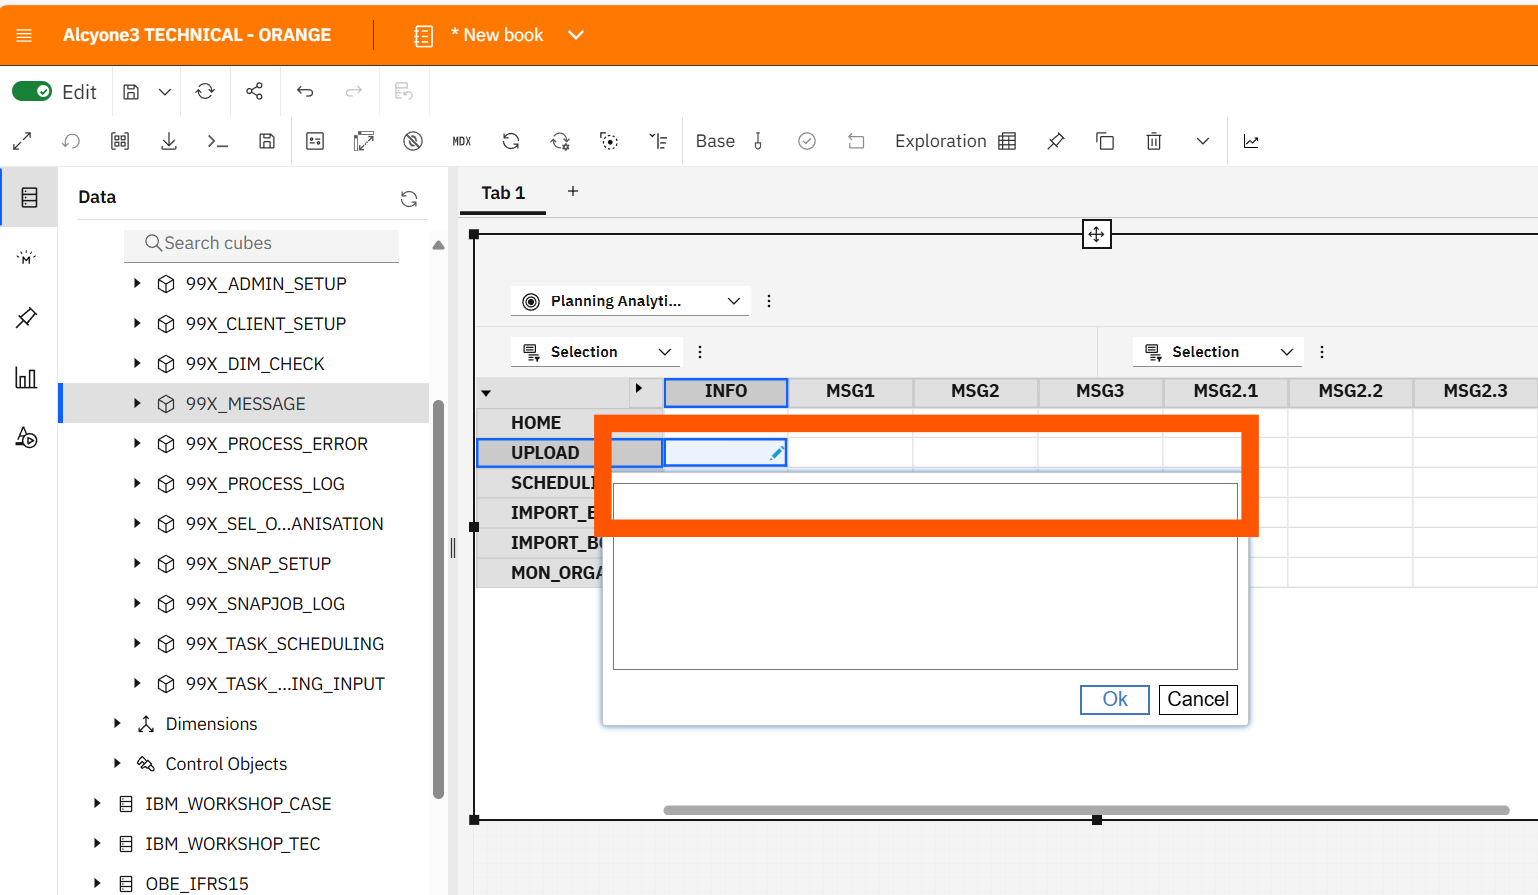Click the export download icon
1538x895 pixels.
[169, 141]
